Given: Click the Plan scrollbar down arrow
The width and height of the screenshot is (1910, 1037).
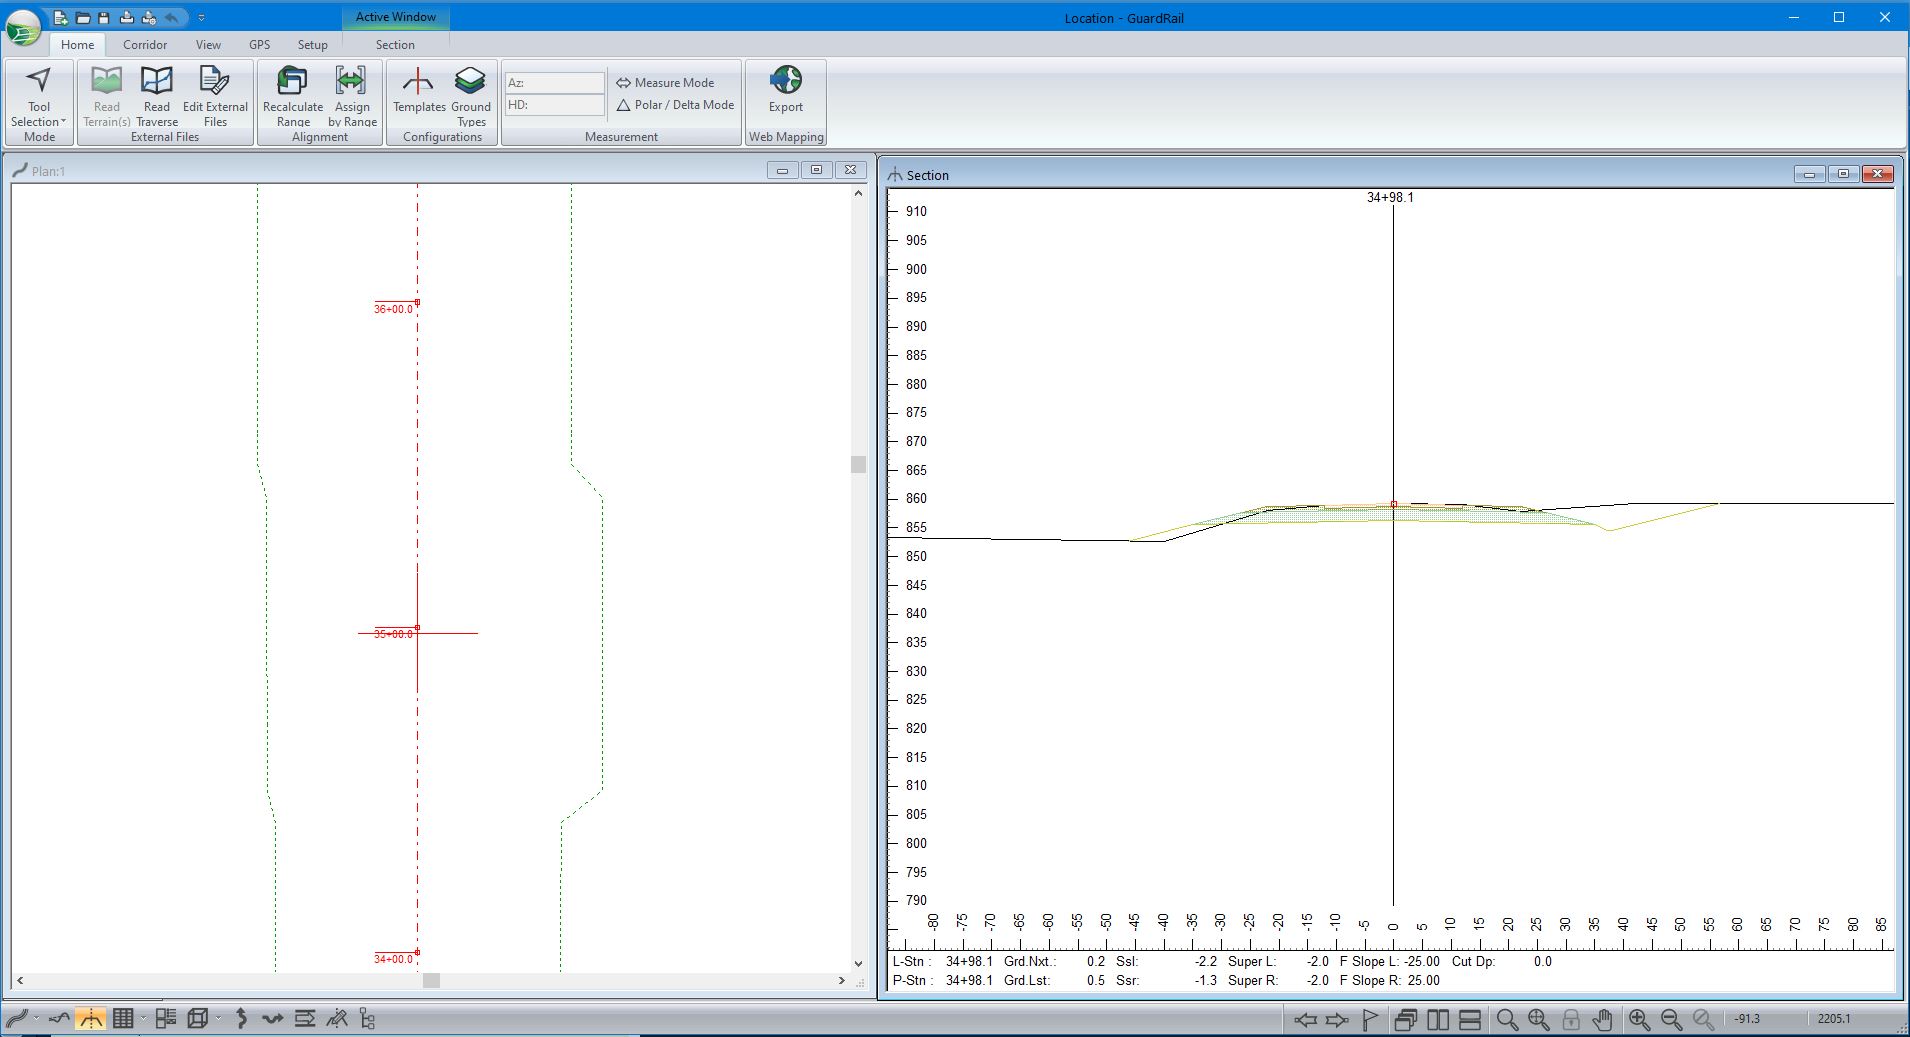Looking at the screenshot, I should coord(858,964).
